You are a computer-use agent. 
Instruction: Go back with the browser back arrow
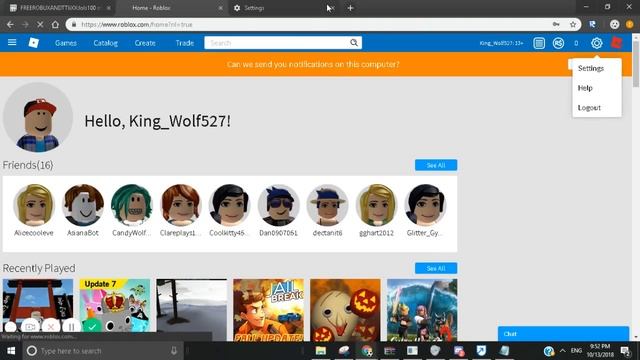click(x=10, y=24)
